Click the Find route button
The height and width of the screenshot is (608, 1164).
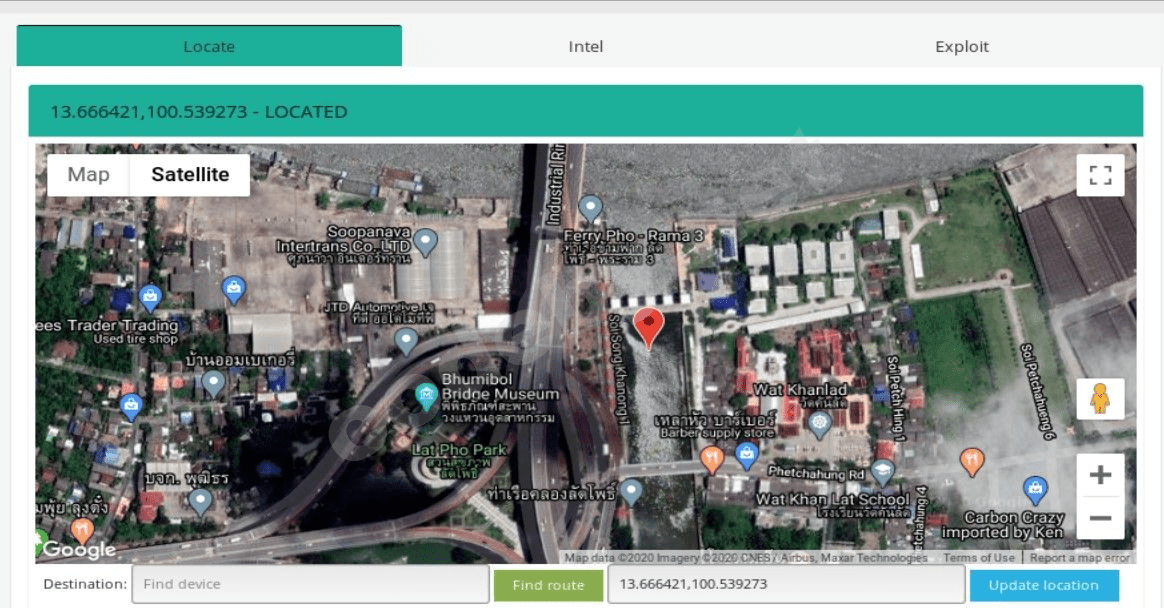[548, 585]
